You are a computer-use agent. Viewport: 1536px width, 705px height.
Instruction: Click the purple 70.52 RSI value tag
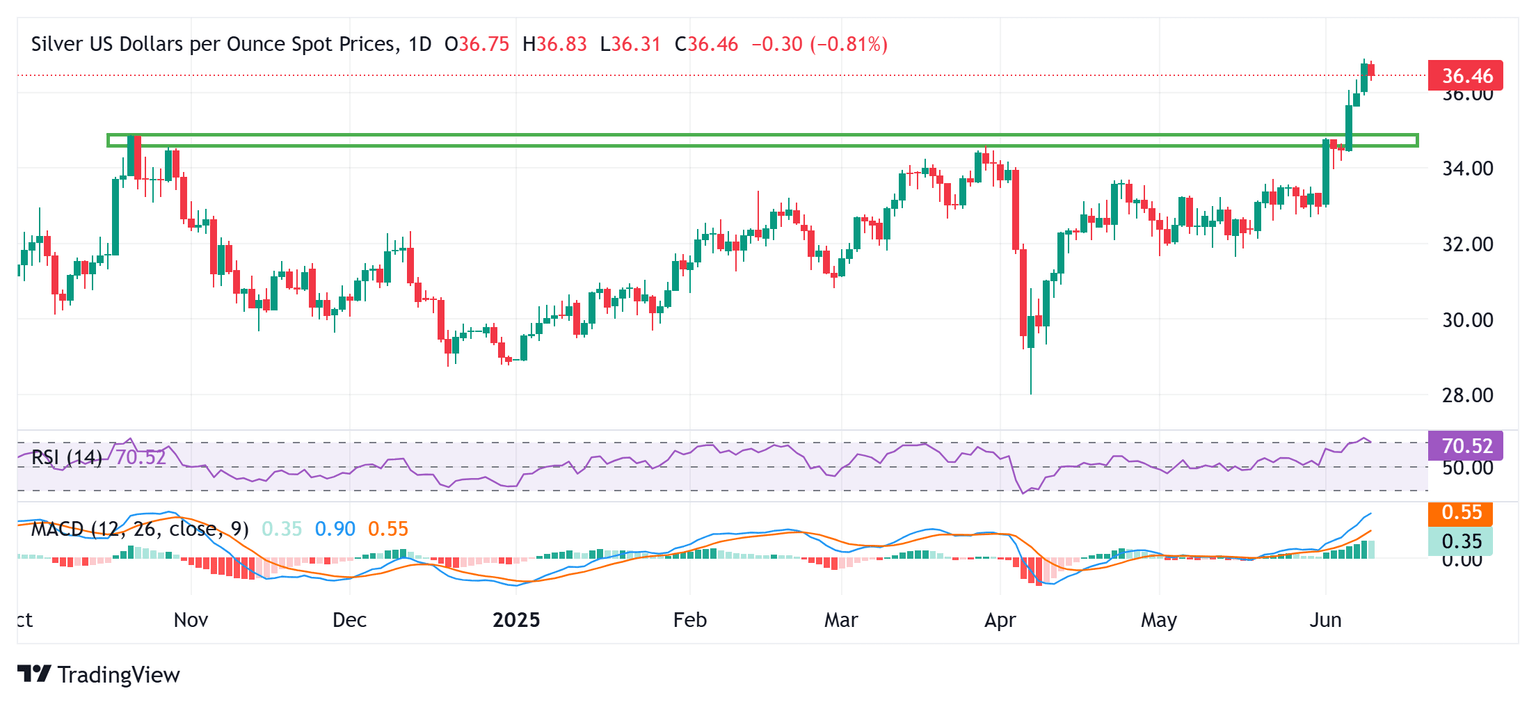[x=1460, y=446]
